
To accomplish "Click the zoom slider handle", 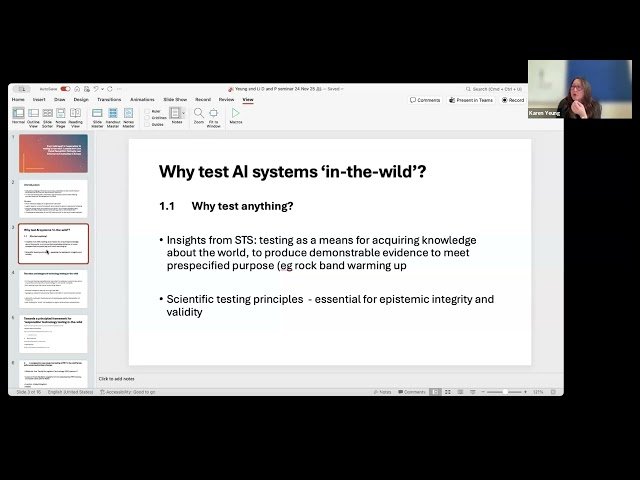I will (505, 392).
